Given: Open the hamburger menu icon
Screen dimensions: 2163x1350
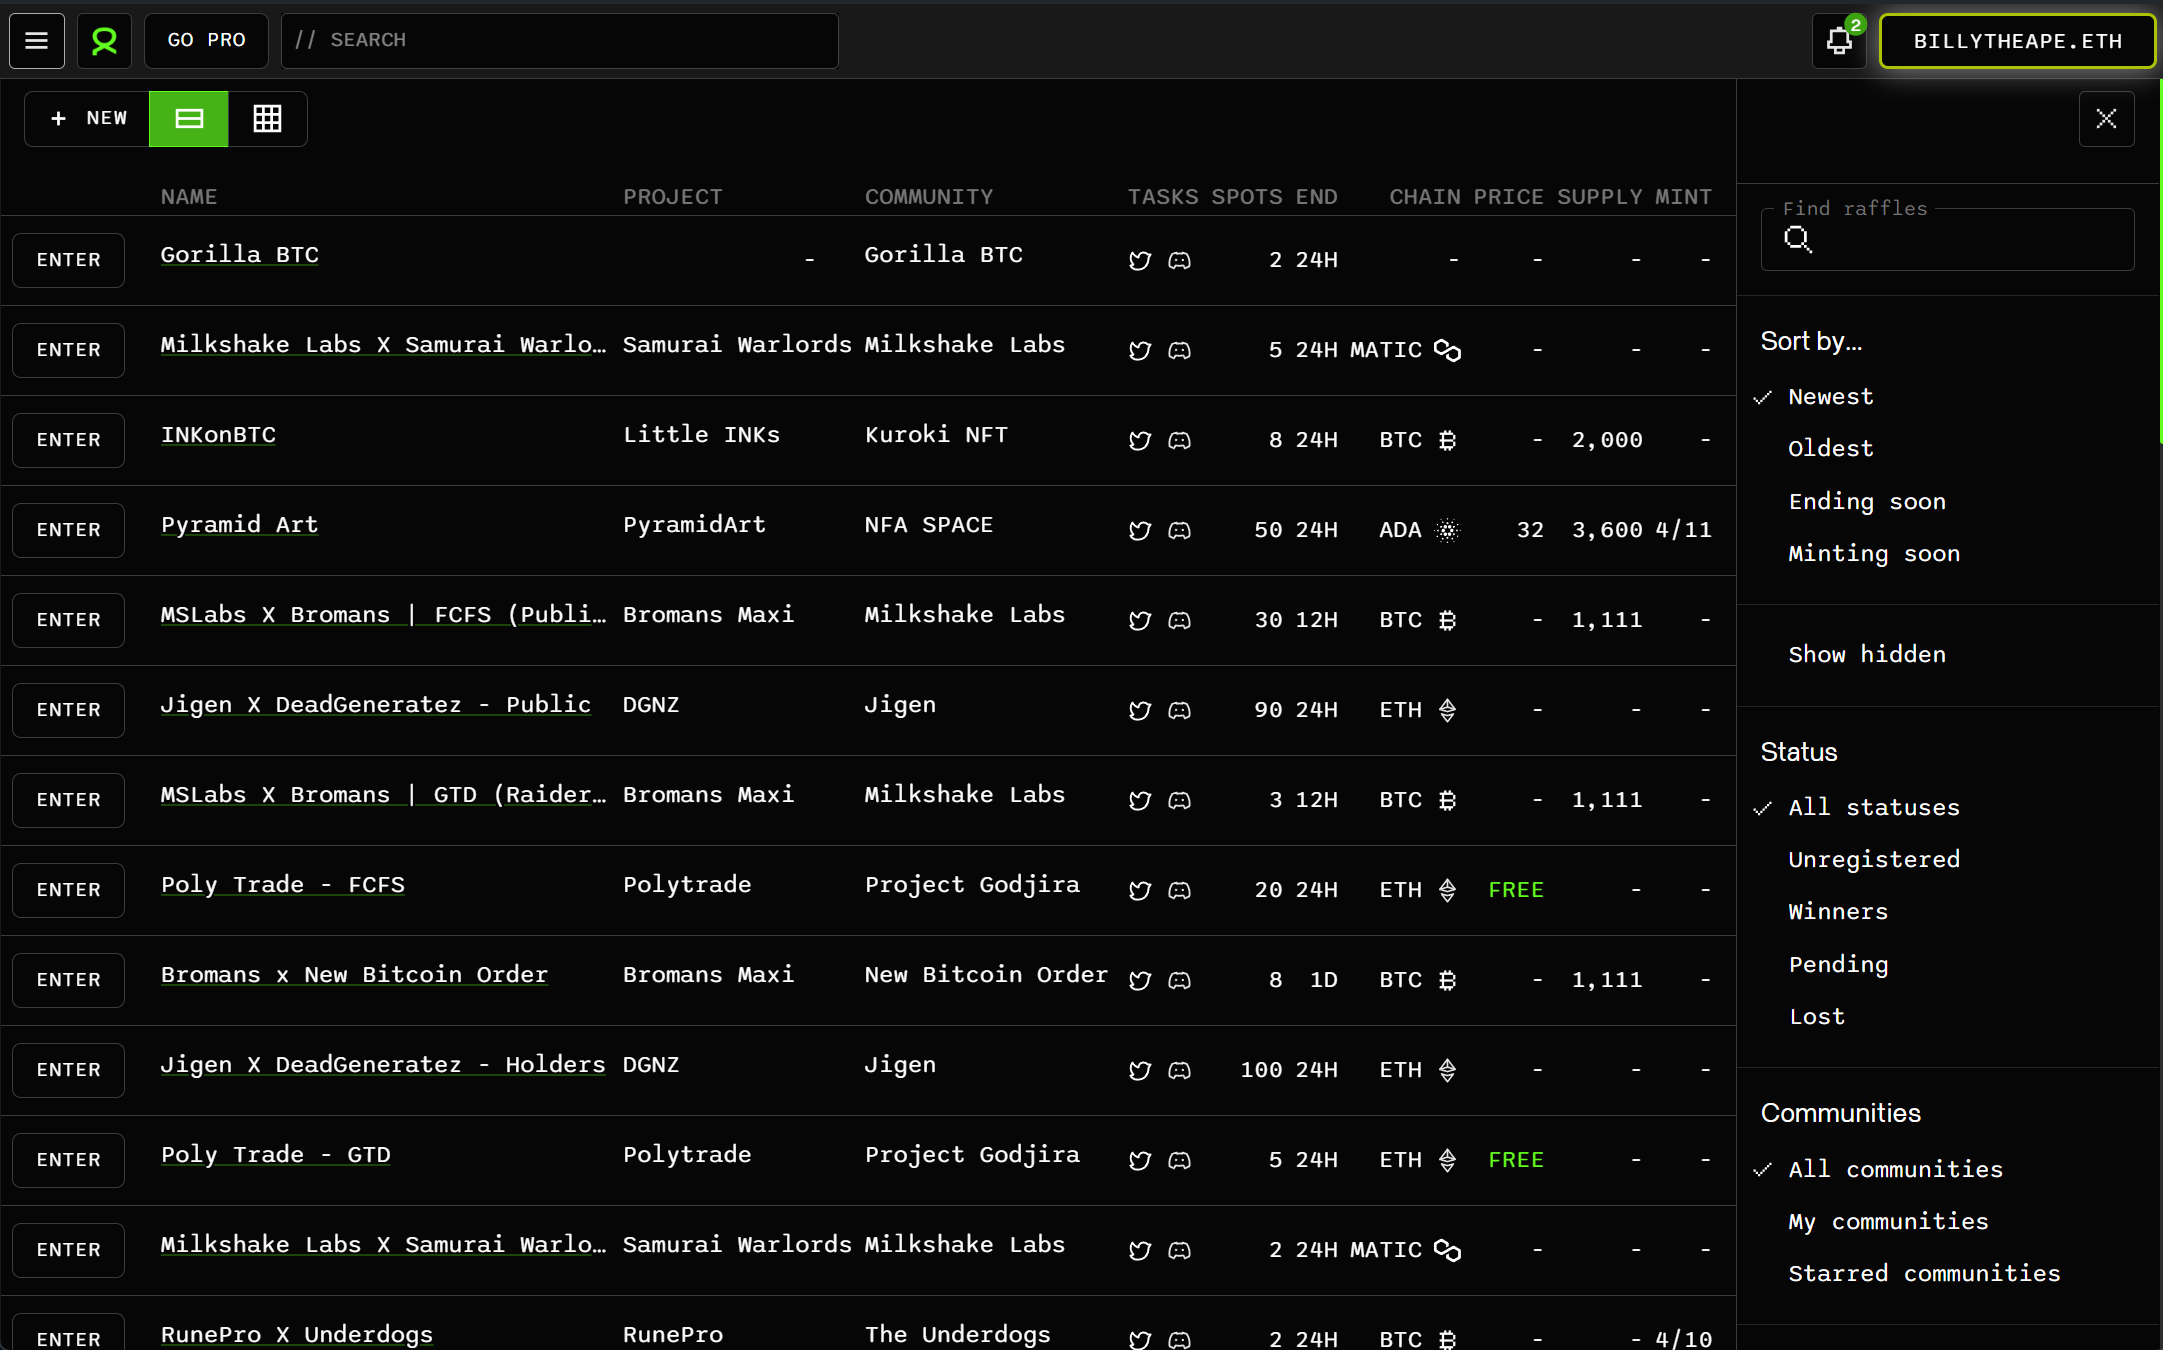Looking at the screenshot, I should [37, 41].
